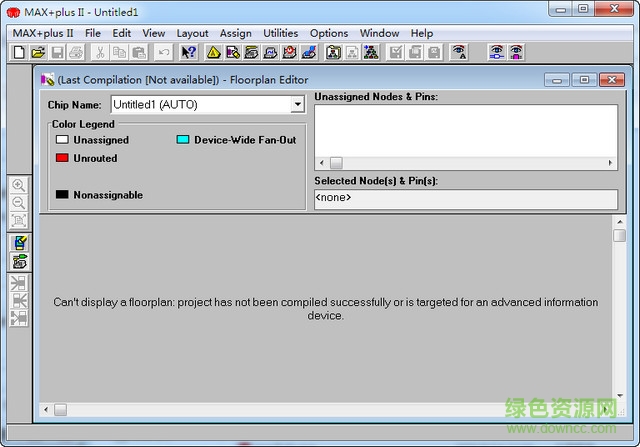Click the New file icon
This screenshot has height=447, width=640.
click(19, 52)
